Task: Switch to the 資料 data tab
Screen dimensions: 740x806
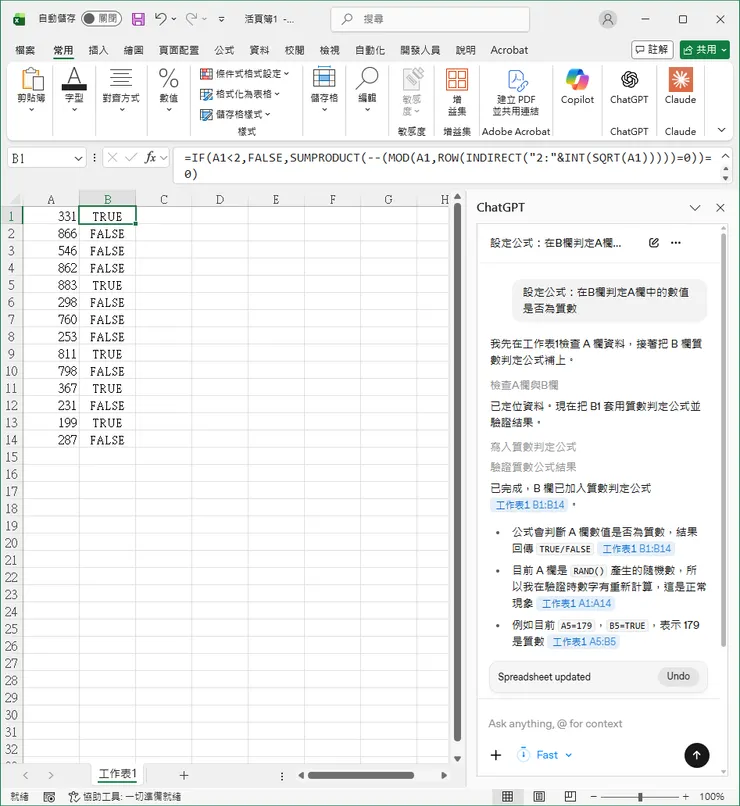Action: [x=259, y=50]
